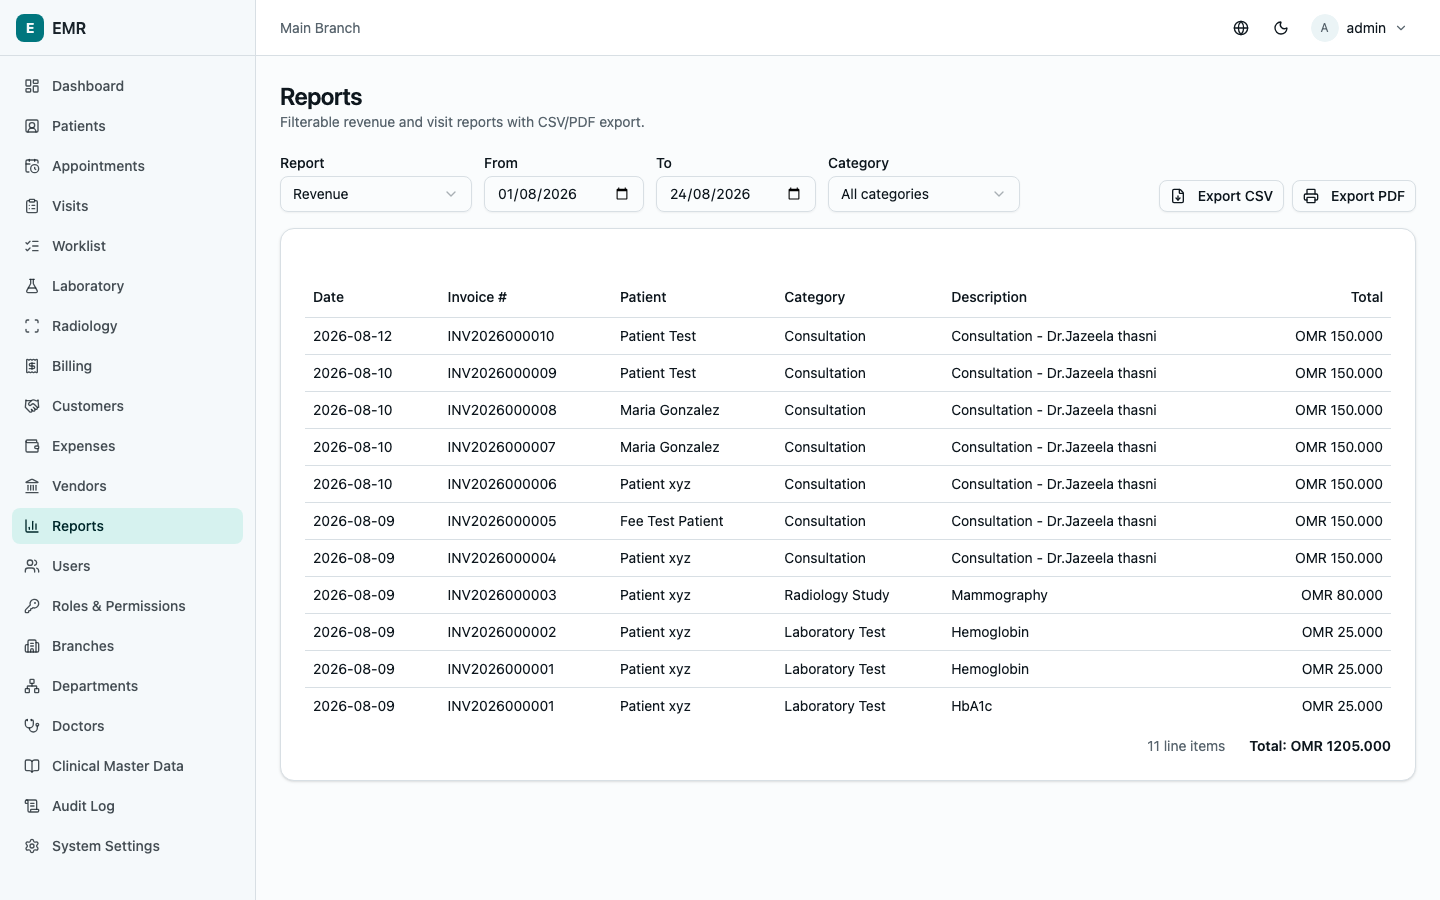This screenshot has width=1440, height=900.
Task: Click invoice INV2026000010
Action: [x=501, y=336]
